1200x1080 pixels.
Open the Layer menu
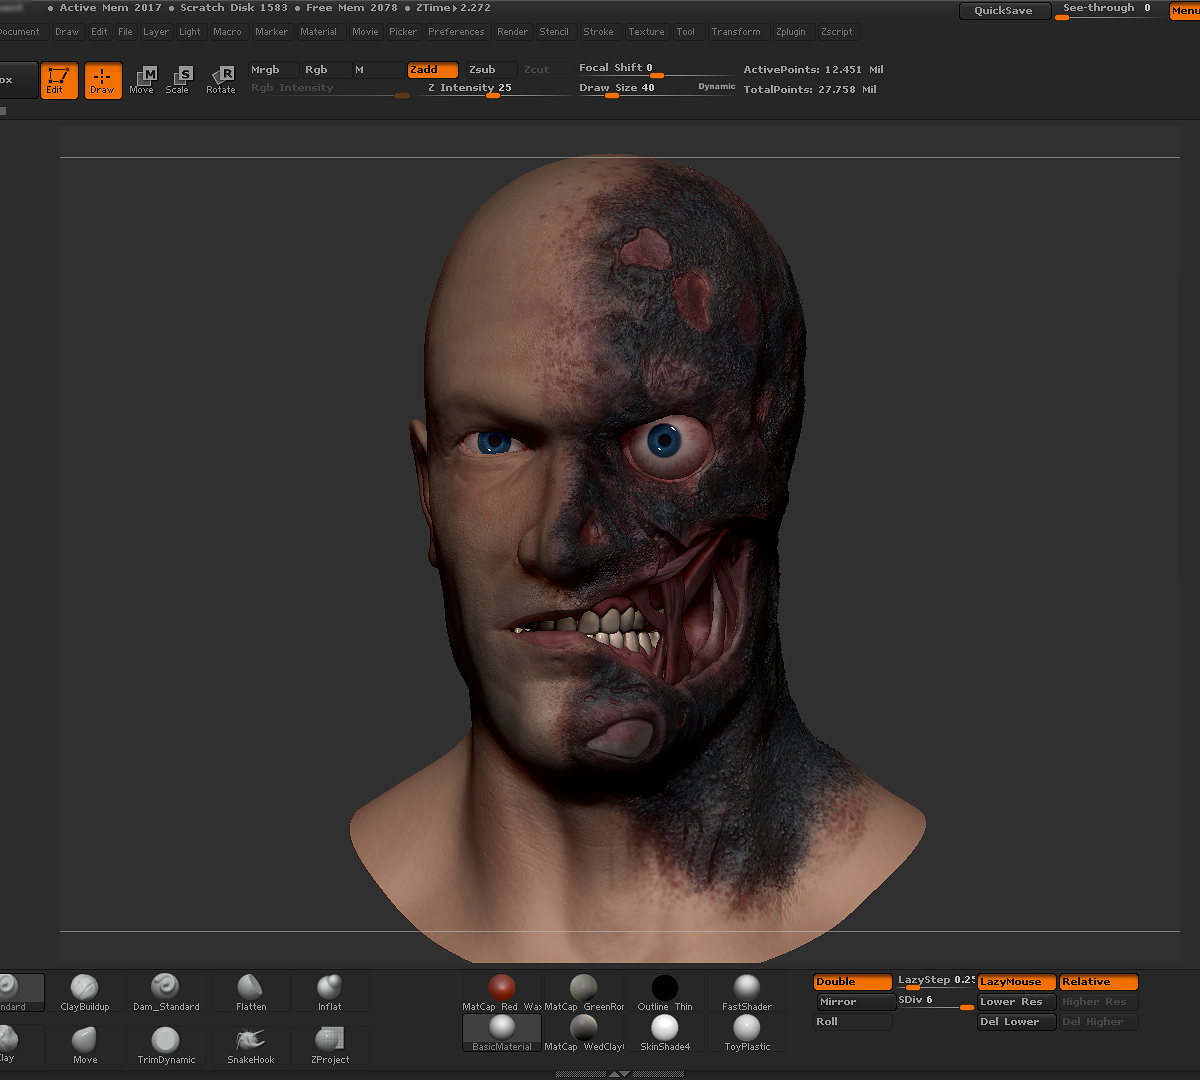tap(156, 32)
